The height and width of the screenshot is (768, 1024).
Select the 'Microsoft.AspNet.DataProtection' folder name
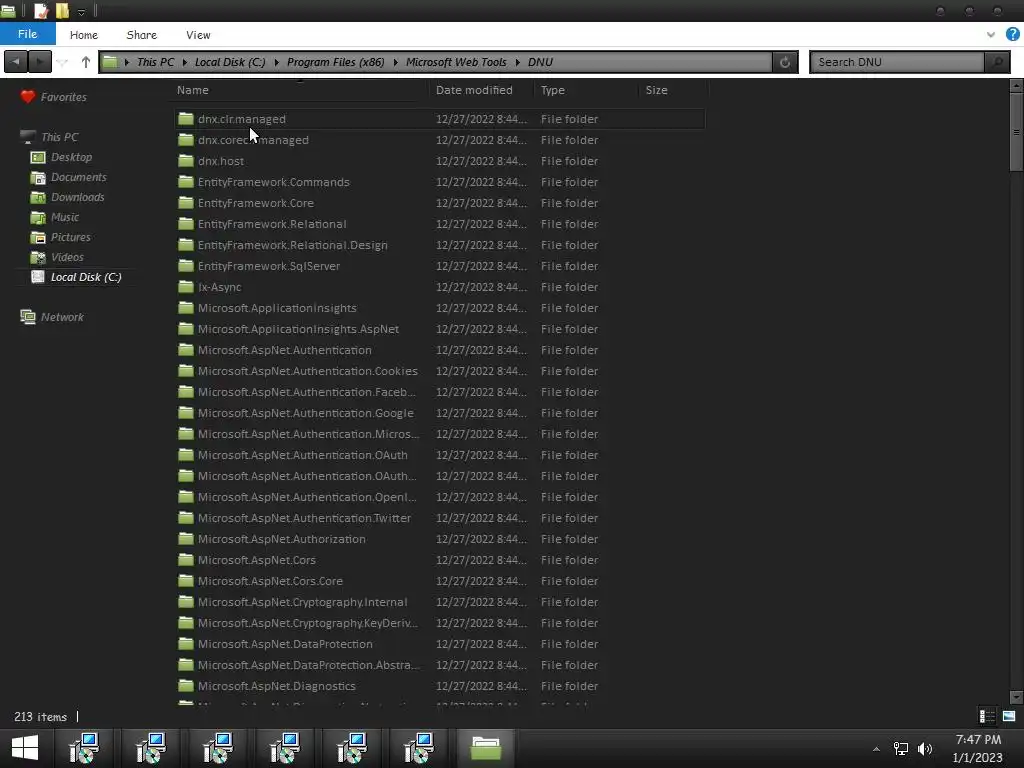point(285,644)
